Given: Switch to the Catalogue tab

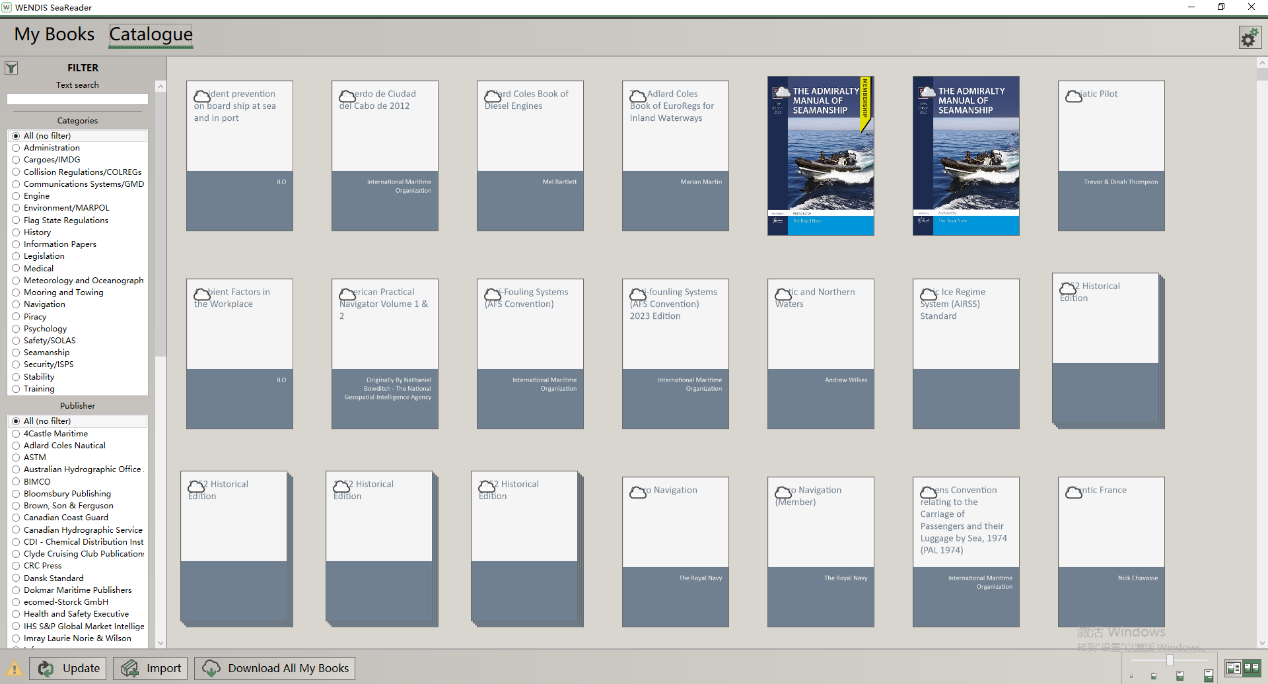Looking at the screenshot, I should pyautogui.click(x=150, y=34).
